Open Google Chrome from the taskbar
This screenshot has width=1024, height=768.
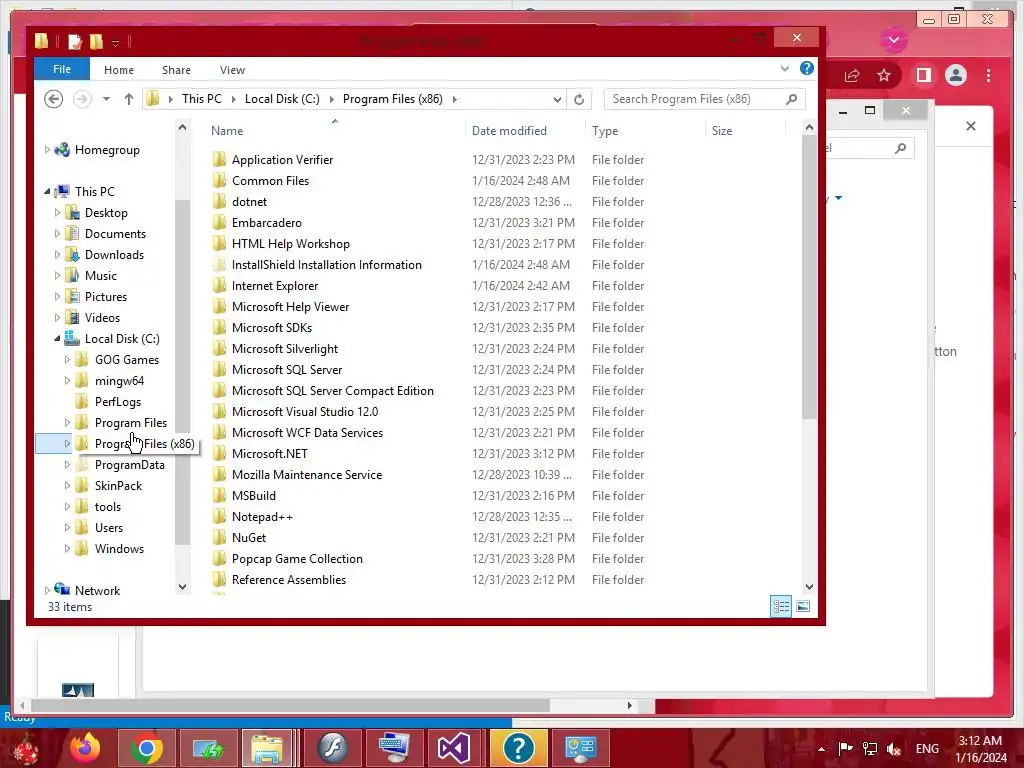(146, 748)
